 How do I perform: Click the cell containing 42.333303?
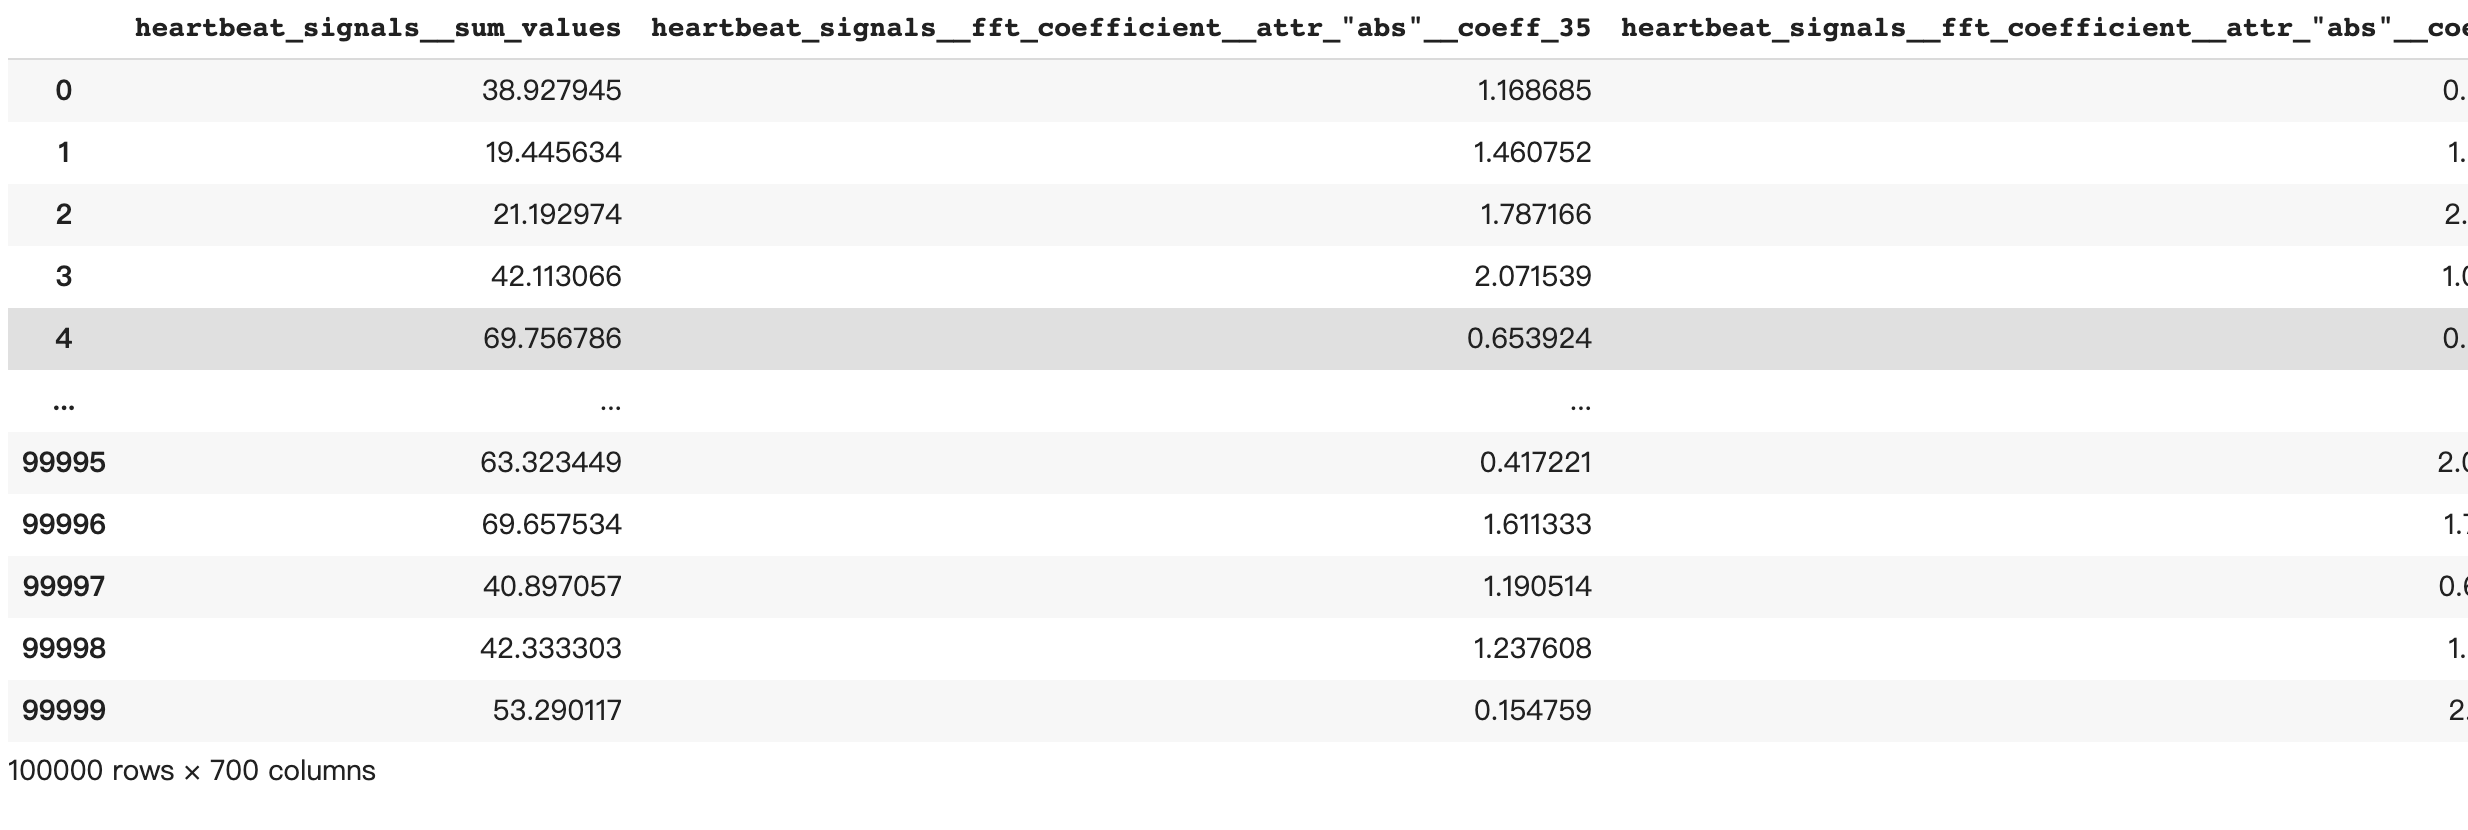[551, 648]
